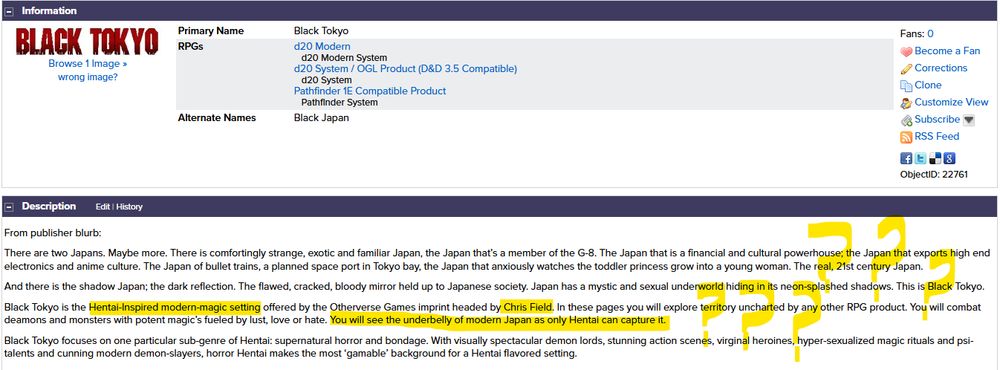The image size is (1000, 370).
Task: Click the pencil icon beside Corrections
Action: click(906, 69)
